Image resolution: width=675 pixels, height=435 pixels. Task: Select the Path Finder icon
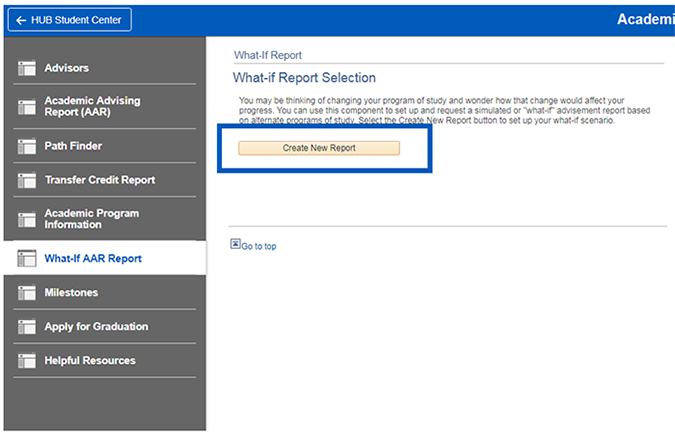point(28,146)
